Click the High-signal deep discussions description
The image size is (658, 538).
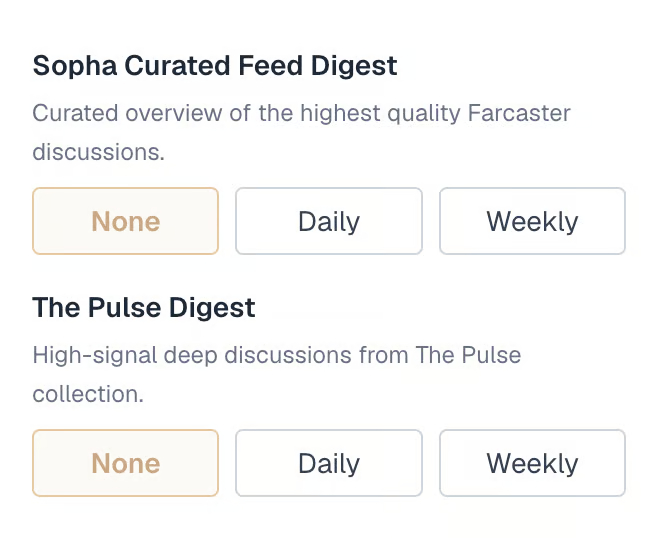pyautogui.click(x=277, y=374)
